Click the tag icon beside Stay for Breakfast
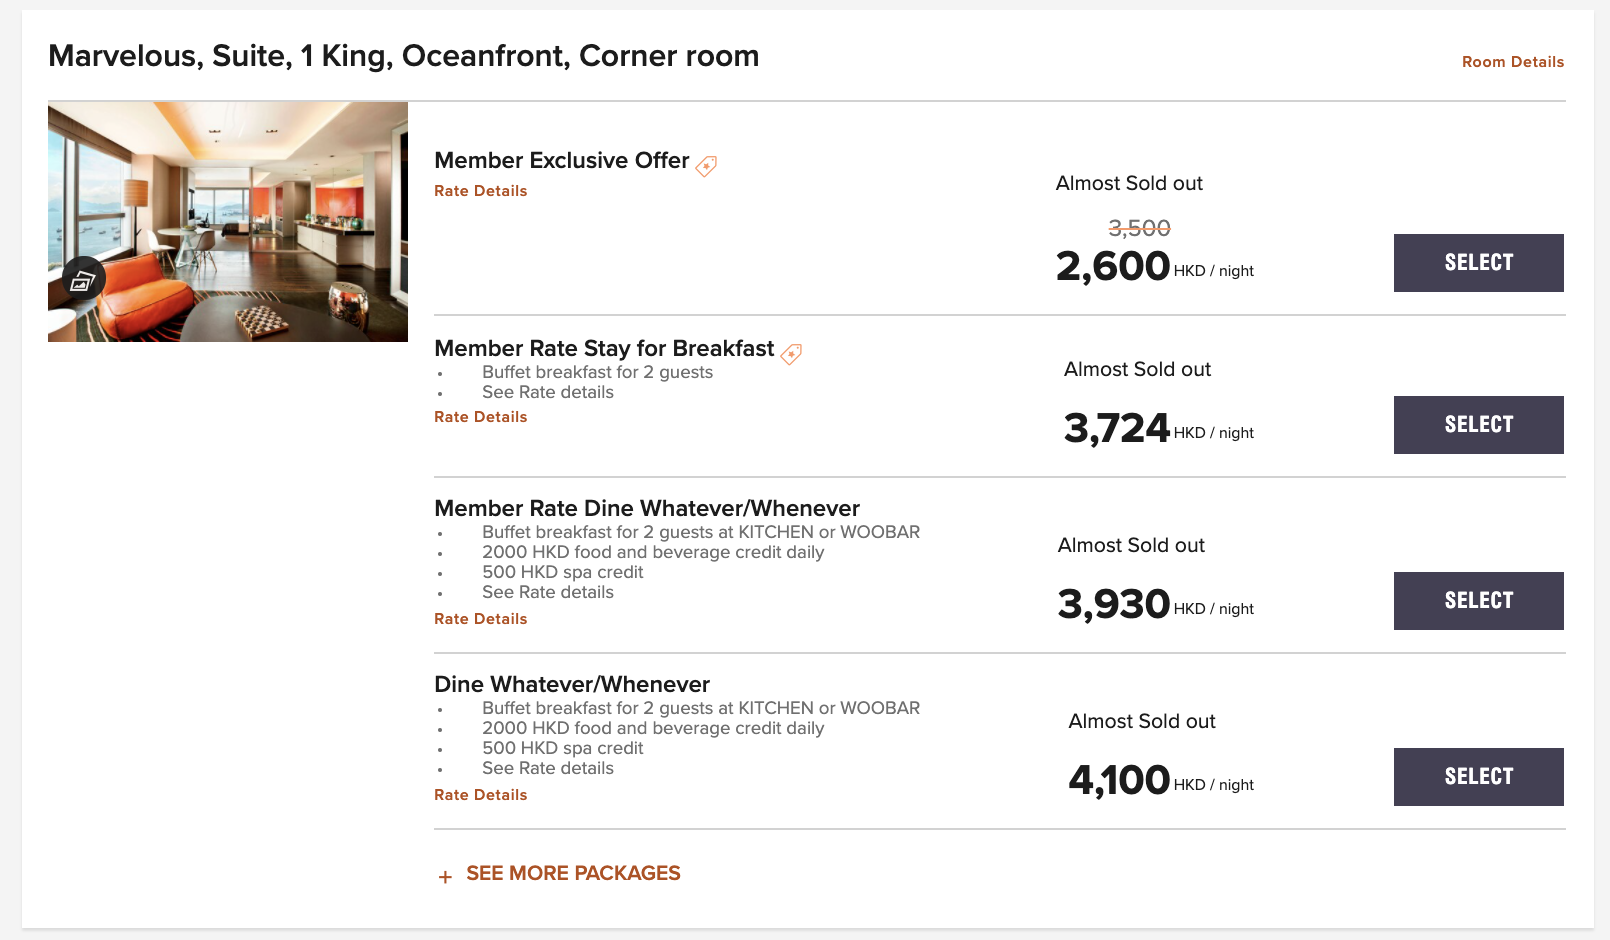Image resolution: width=1610 pixels, height=940 pixels. point(791,354)
